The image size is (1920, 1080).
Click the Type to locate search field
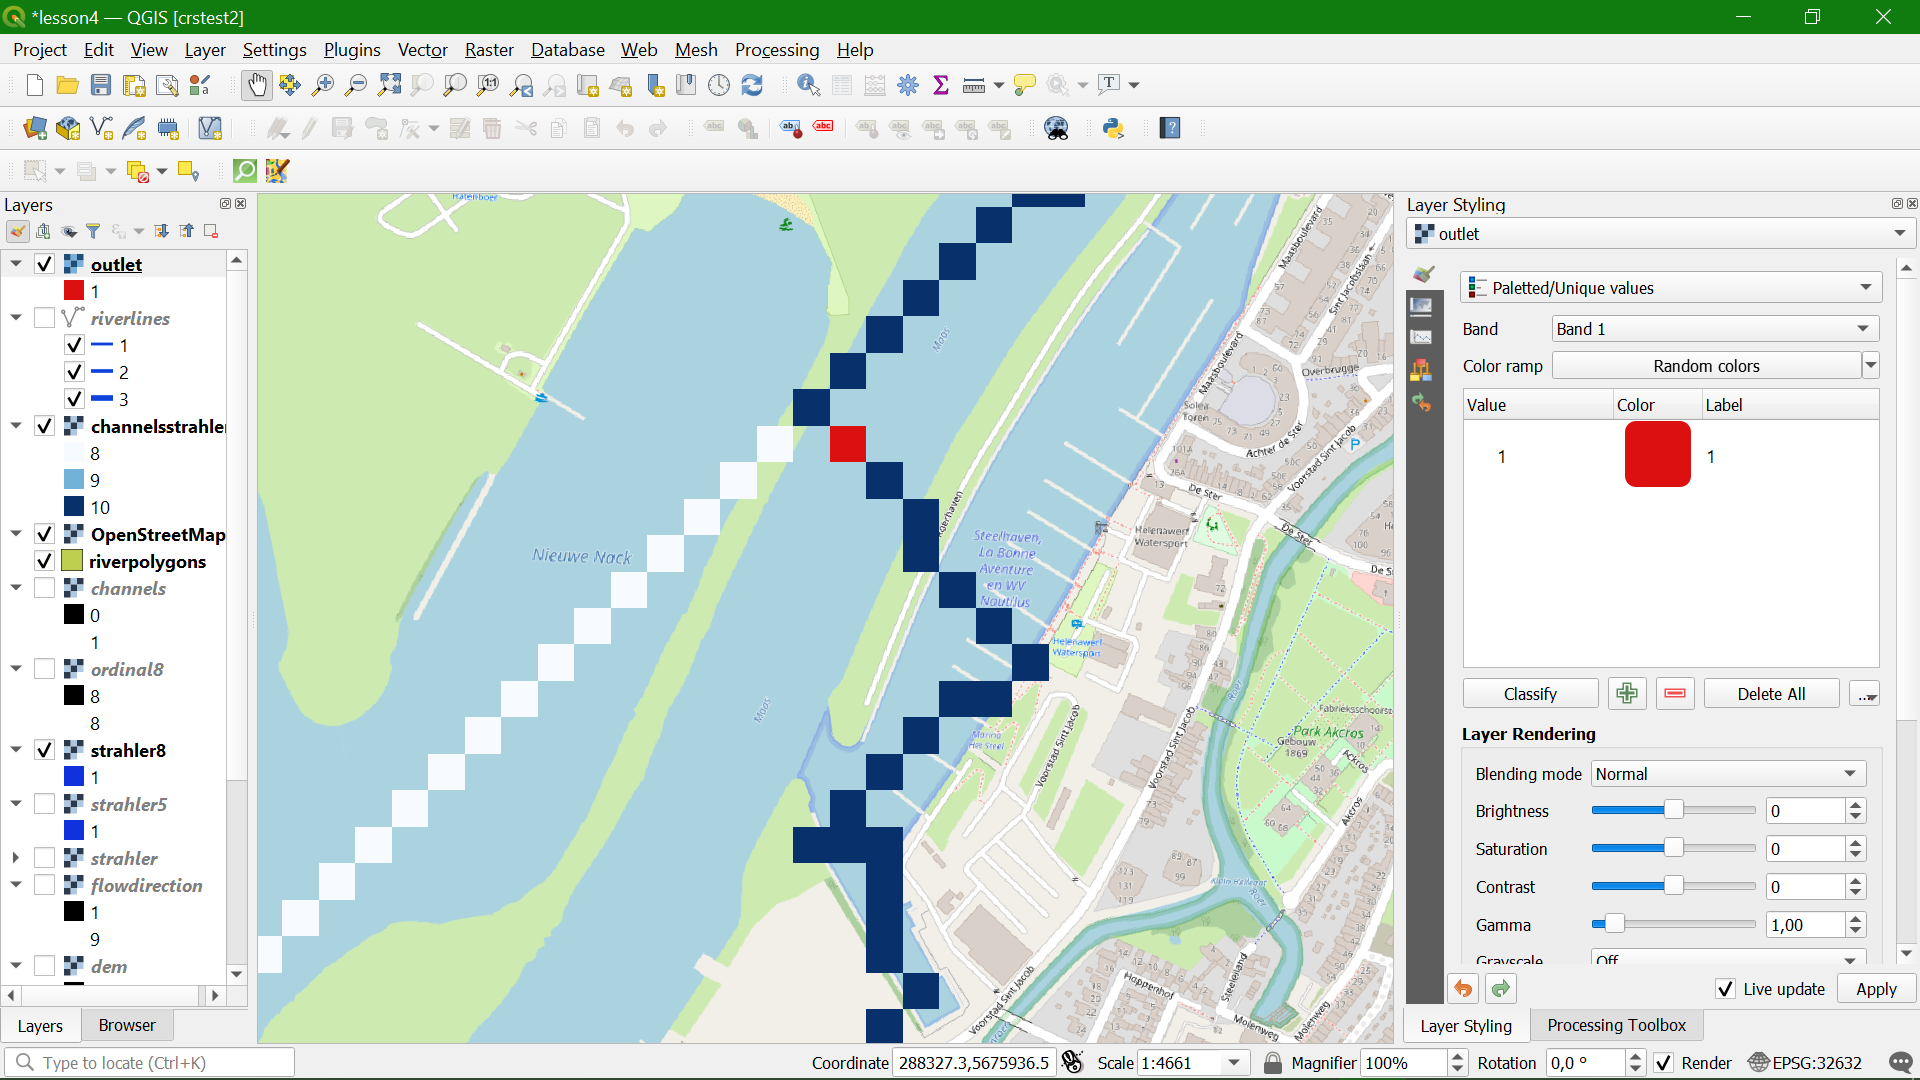pyautogui.click(x=150, y=1062)
